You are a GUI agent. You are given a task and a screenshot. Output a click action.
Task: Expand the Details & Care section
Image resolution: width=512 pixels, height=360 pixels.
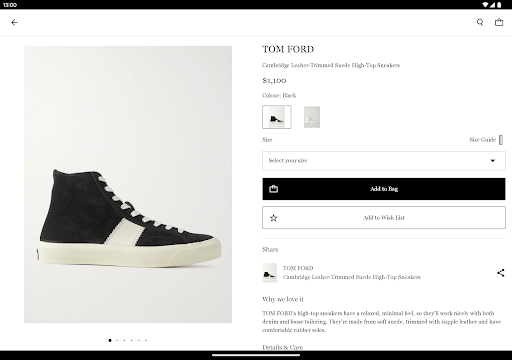click(283, 347)
